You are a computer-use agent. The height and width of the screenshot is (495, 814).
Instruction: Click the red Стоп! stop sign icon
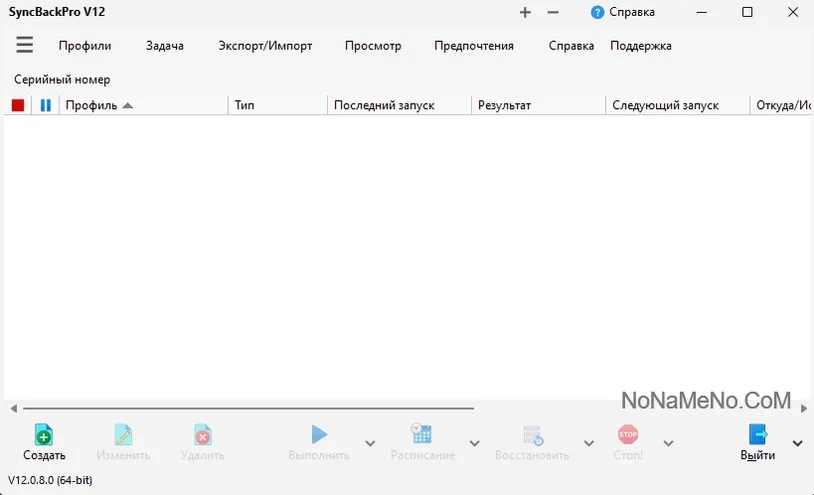click(628, 434)
